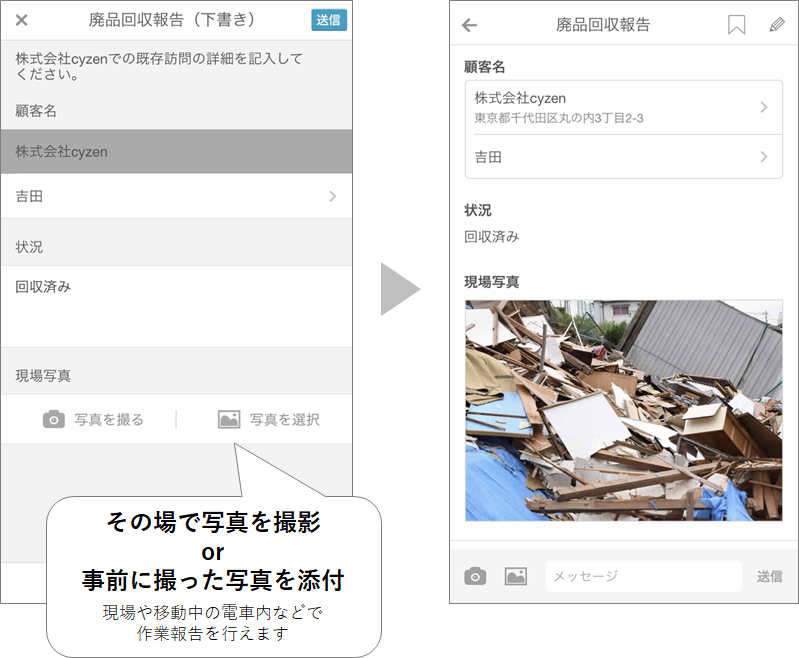This screenshot has width=799, height=658.
Task: Expand chevron on draft 吉田 row
Action: [x=333, y=196]
